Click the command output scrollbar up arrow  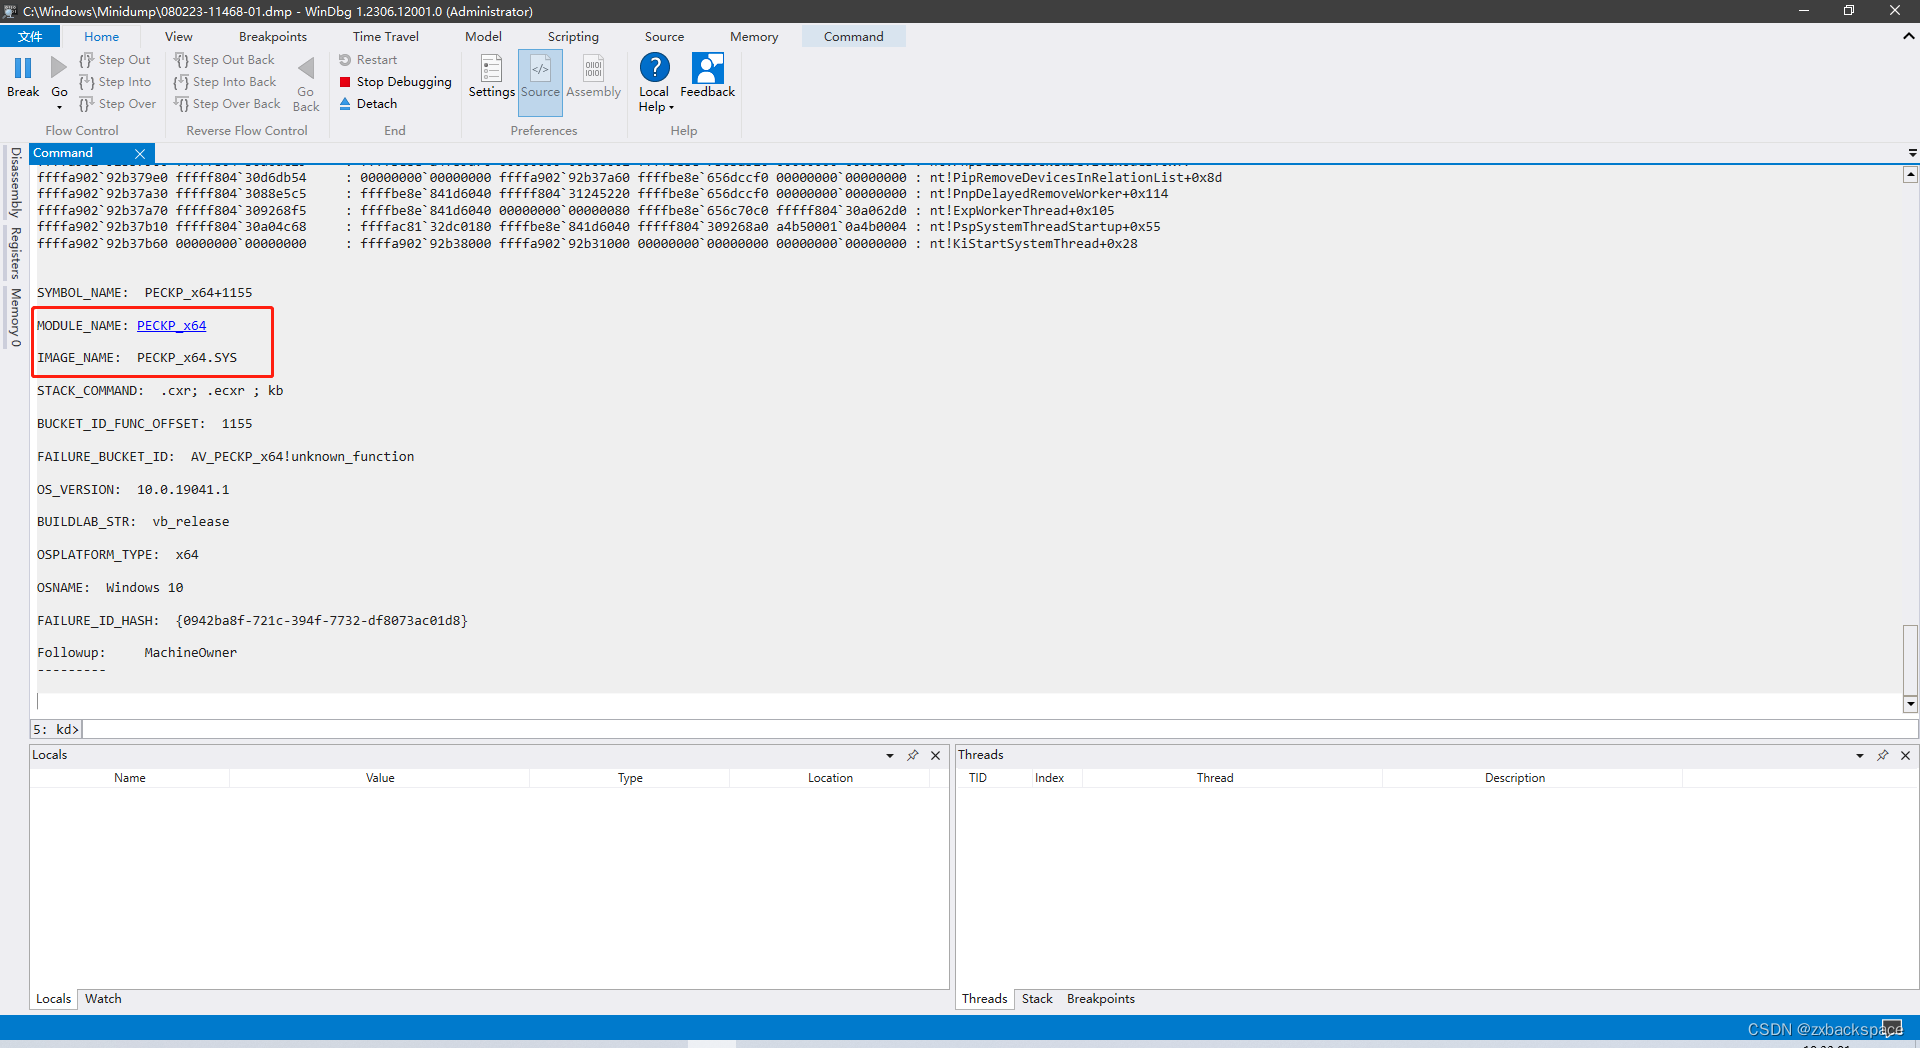click(x=1910, y=175)
